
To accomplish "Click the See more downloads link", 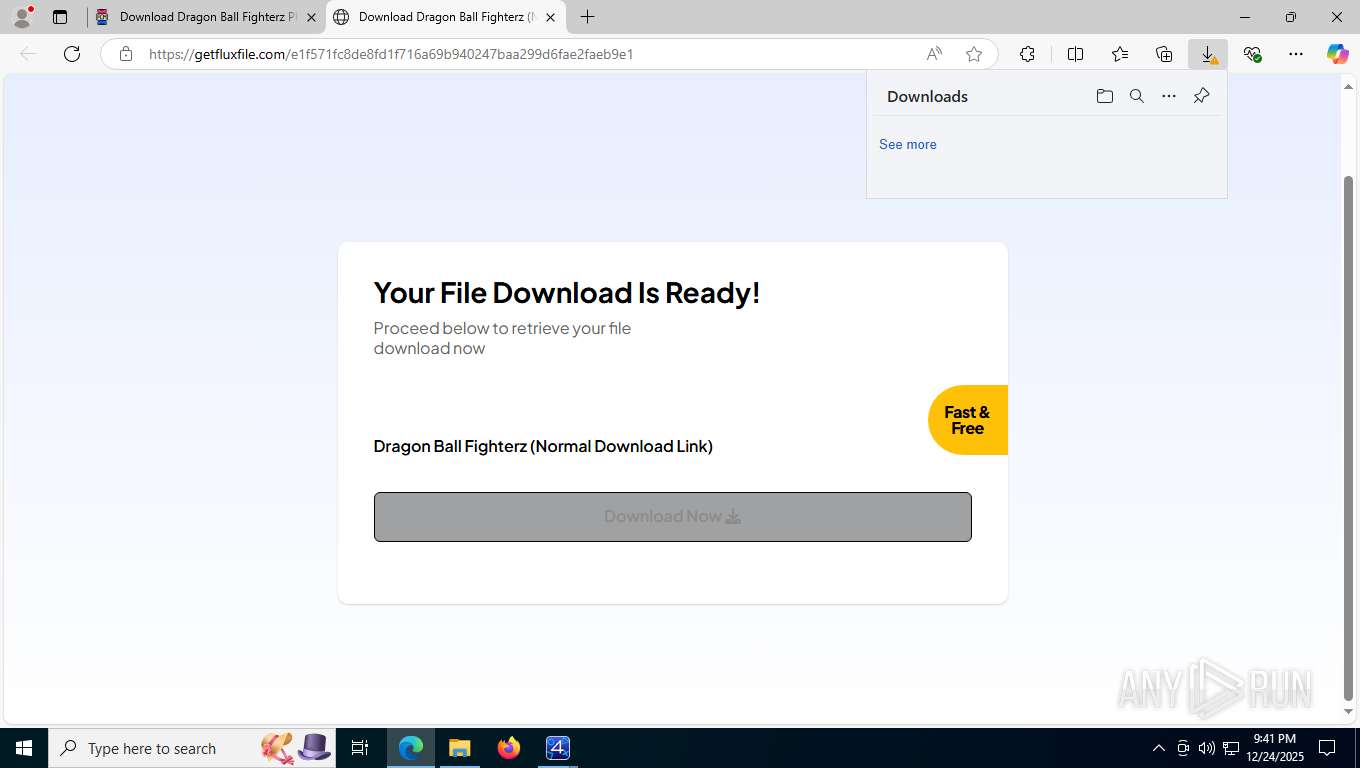I will (x=908, y=144).
